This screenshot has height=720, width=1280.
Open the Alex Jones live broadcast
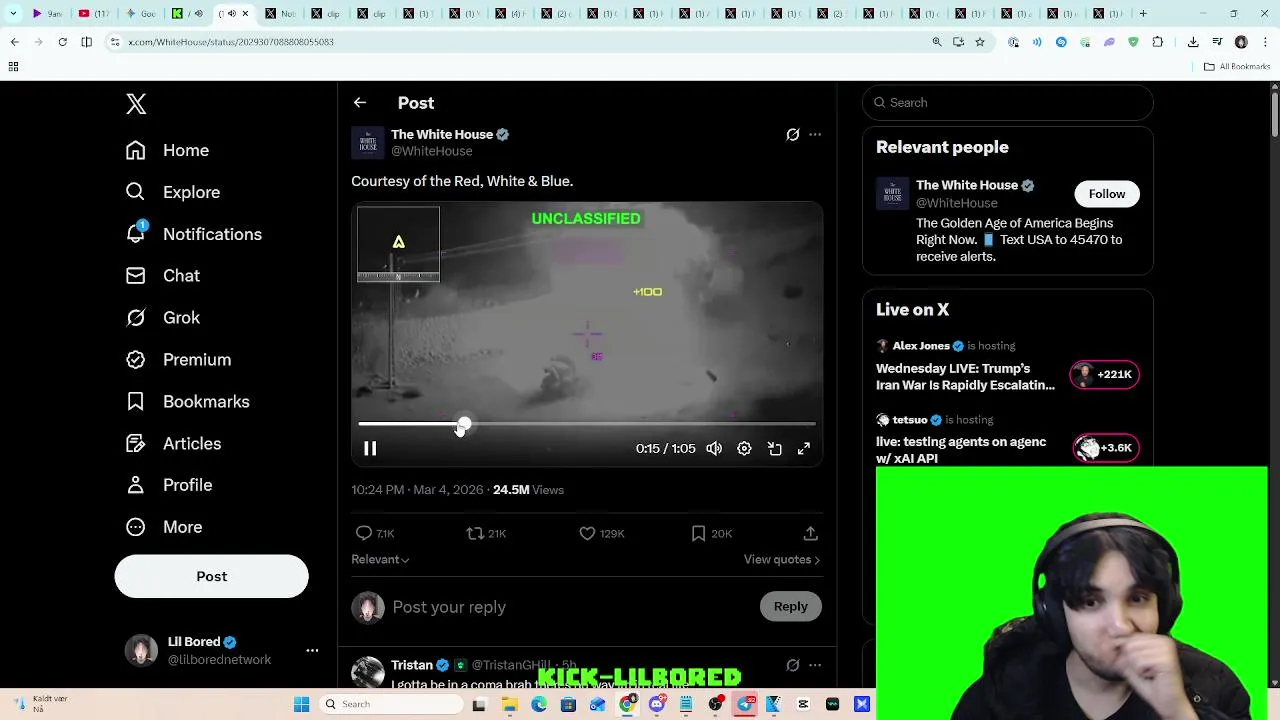965,377
